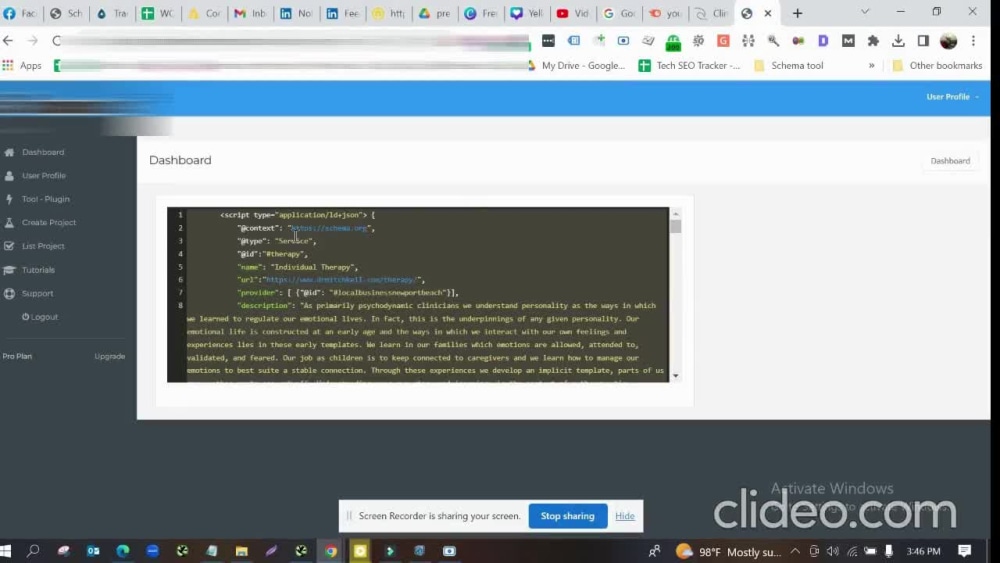Image resolution: width=1000 pixels, height=563 pixels.
Task: Click Logout in sidebar
Action: [40, 317]
